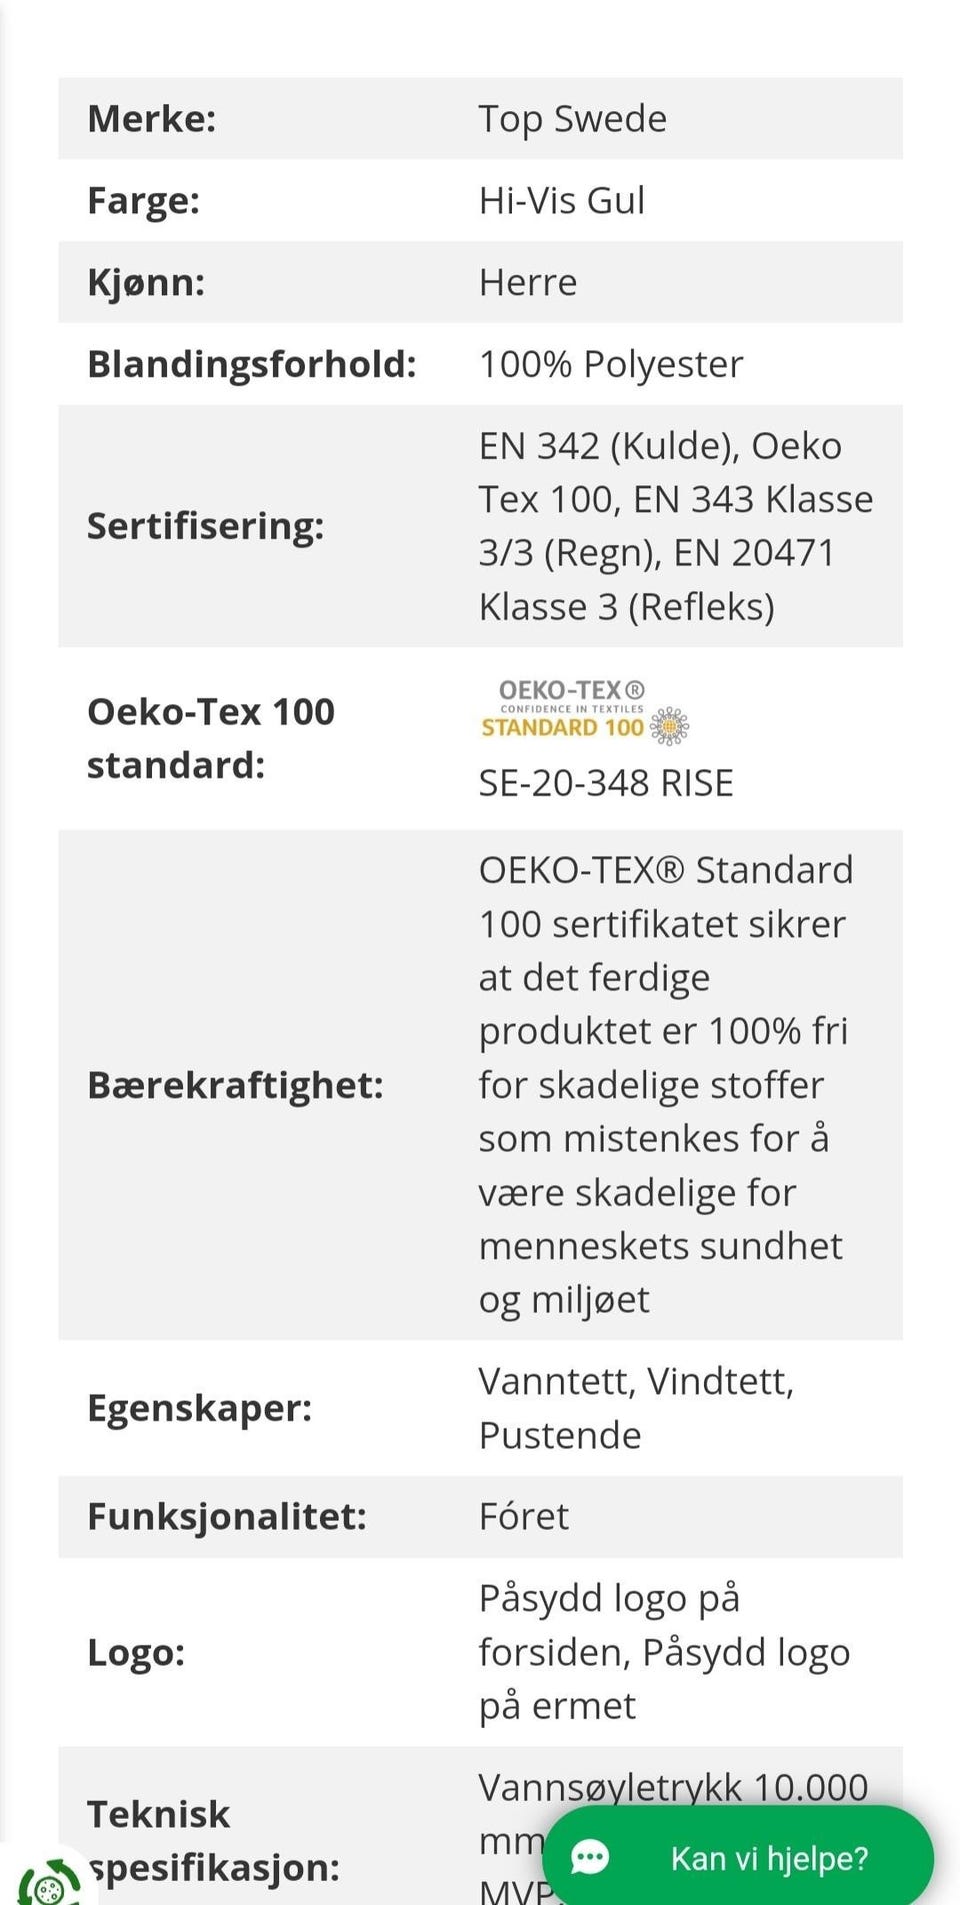Tap the green cookie settings icon
Screen dimensions: 960x1905
point(47,1883)
